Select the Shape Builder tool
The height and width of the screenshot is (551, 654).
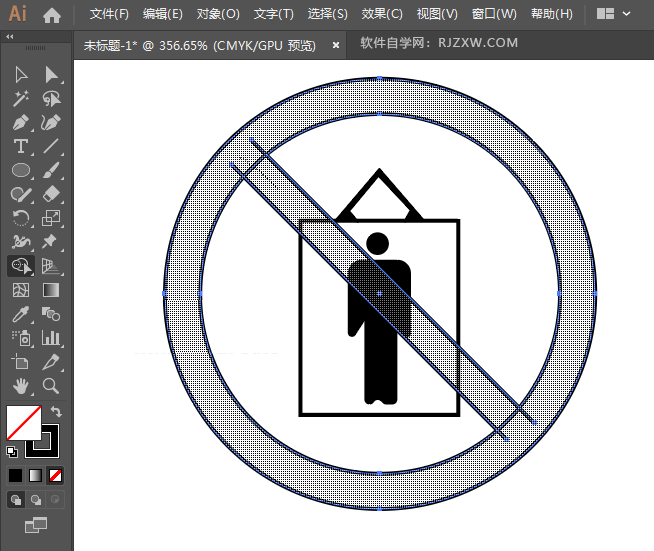(21, 266)
